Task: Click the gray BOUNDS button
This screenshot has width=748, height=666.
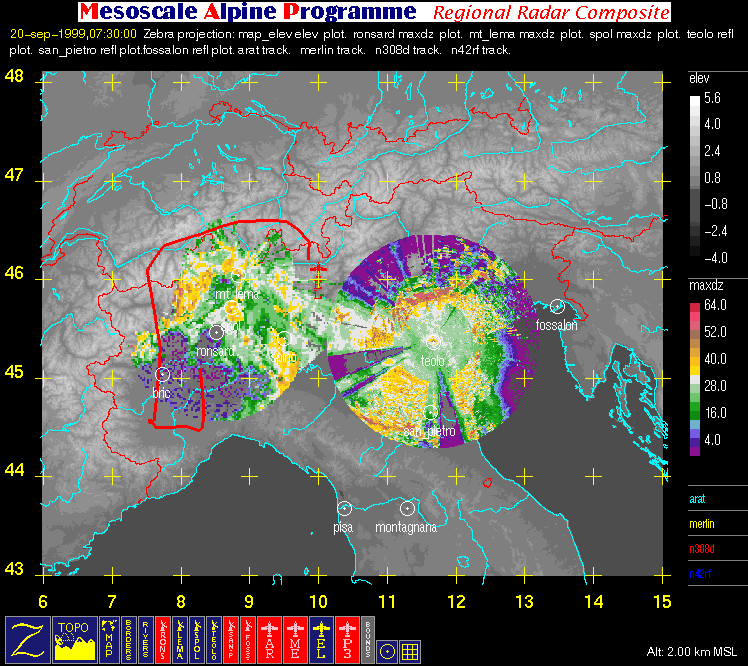Action: pyautogui.click(x=368, y=640)
